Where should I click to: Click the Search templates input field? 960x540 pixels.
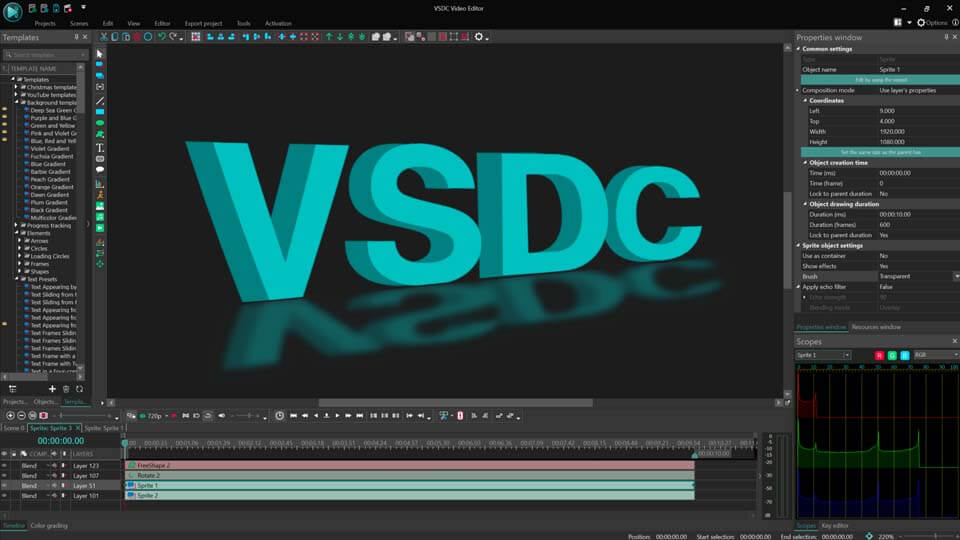point(45,54)
